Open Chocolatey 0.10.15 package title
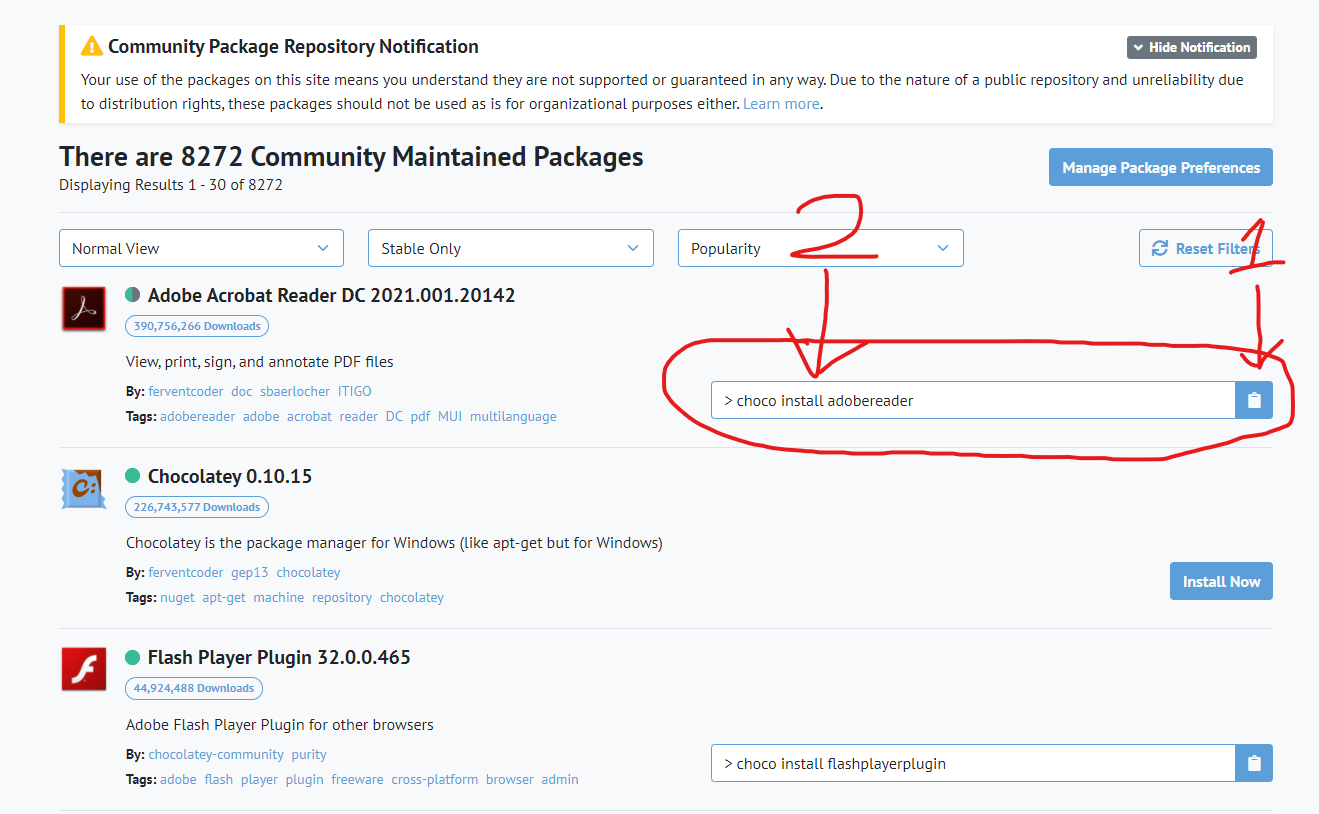The height and width of the screenshot is (814, 1319). click(x=230, y=476)
